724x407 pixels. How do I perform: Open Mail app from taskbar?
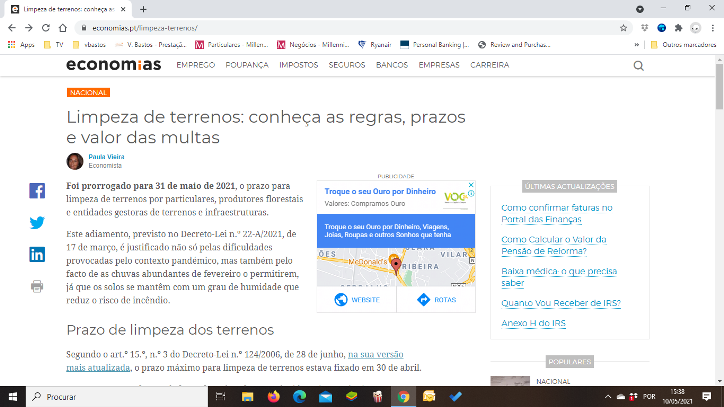click(x=325, y=396)
